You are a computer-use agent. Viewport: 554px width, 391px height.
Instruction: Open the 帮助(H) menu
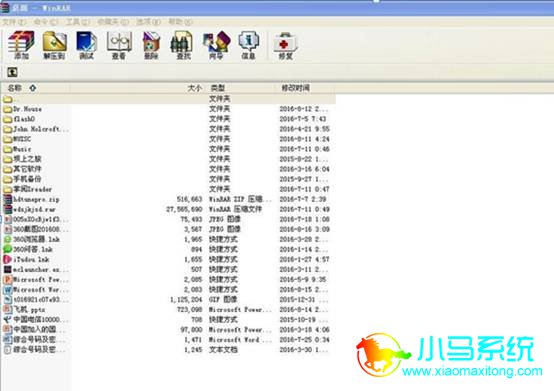[180, 22]
